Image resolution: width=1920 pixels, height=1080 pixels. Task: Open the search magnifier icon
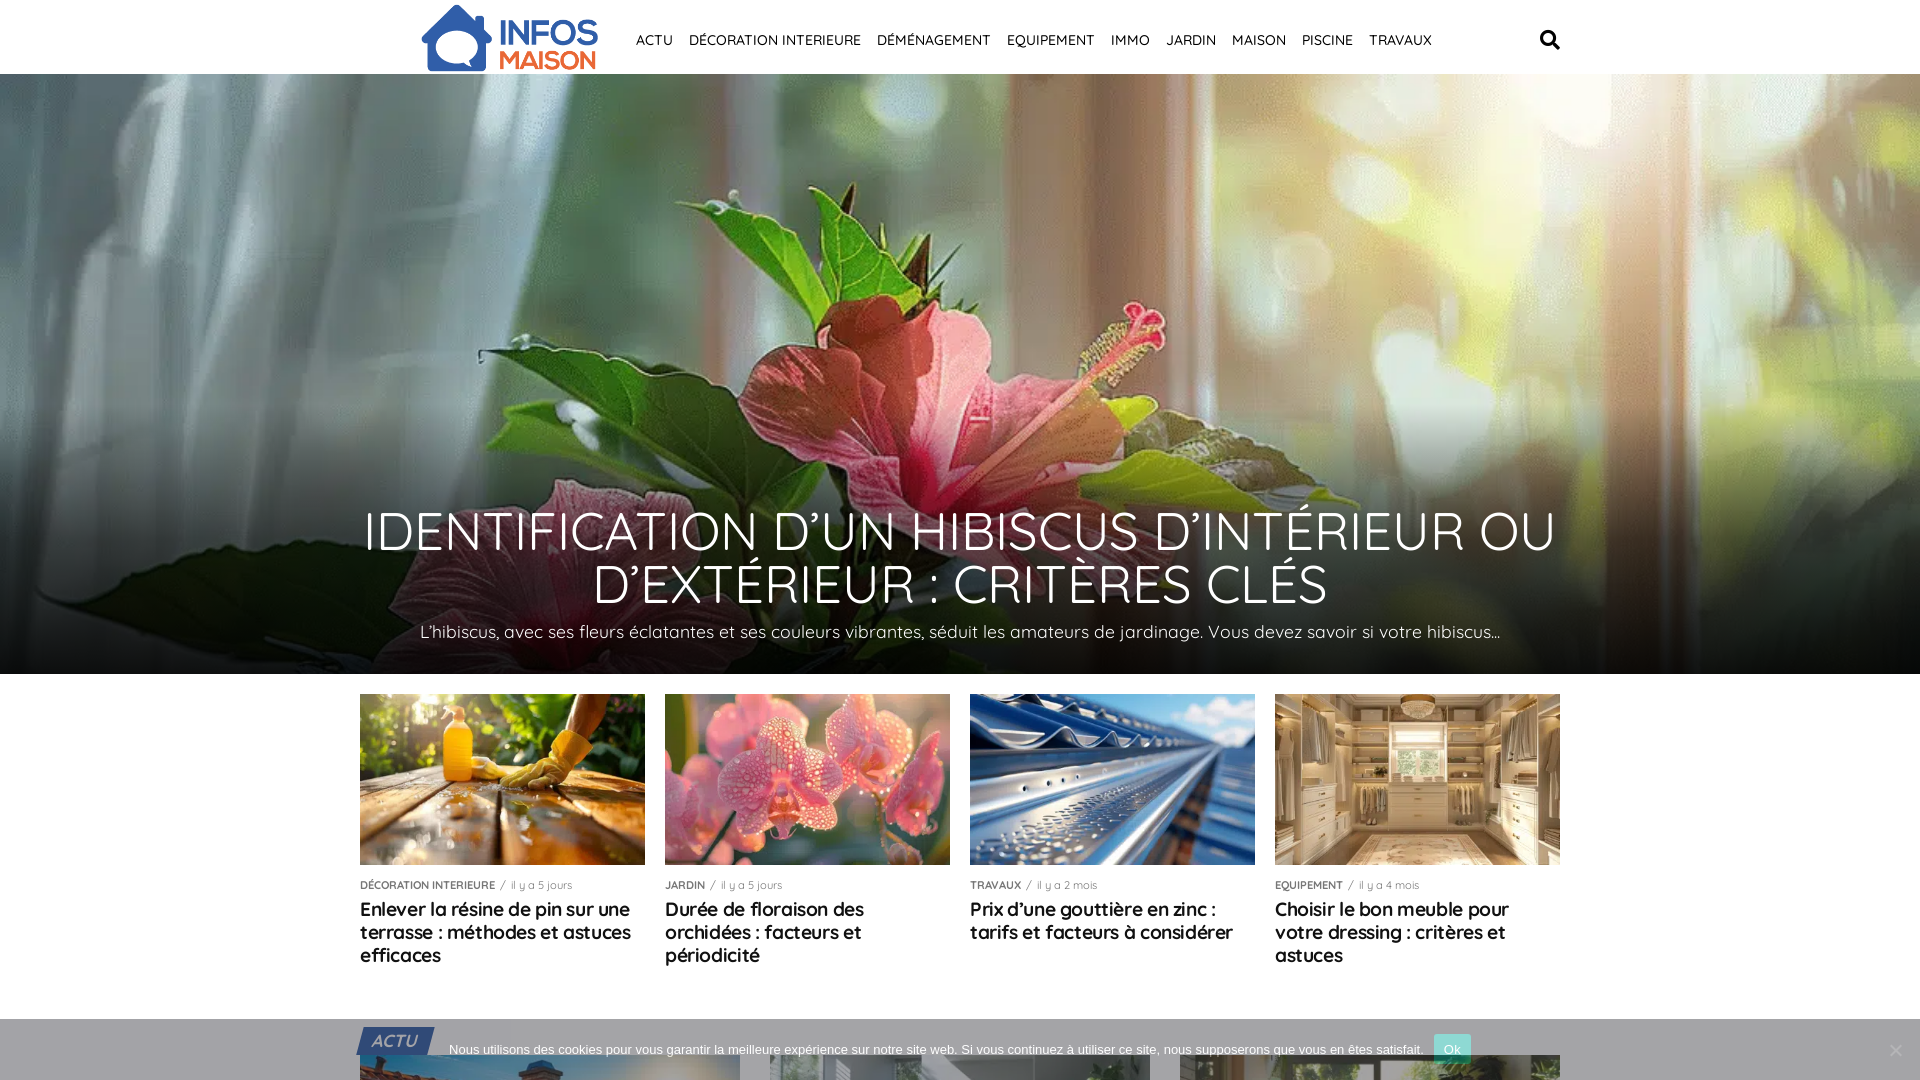coord(1549,40)
